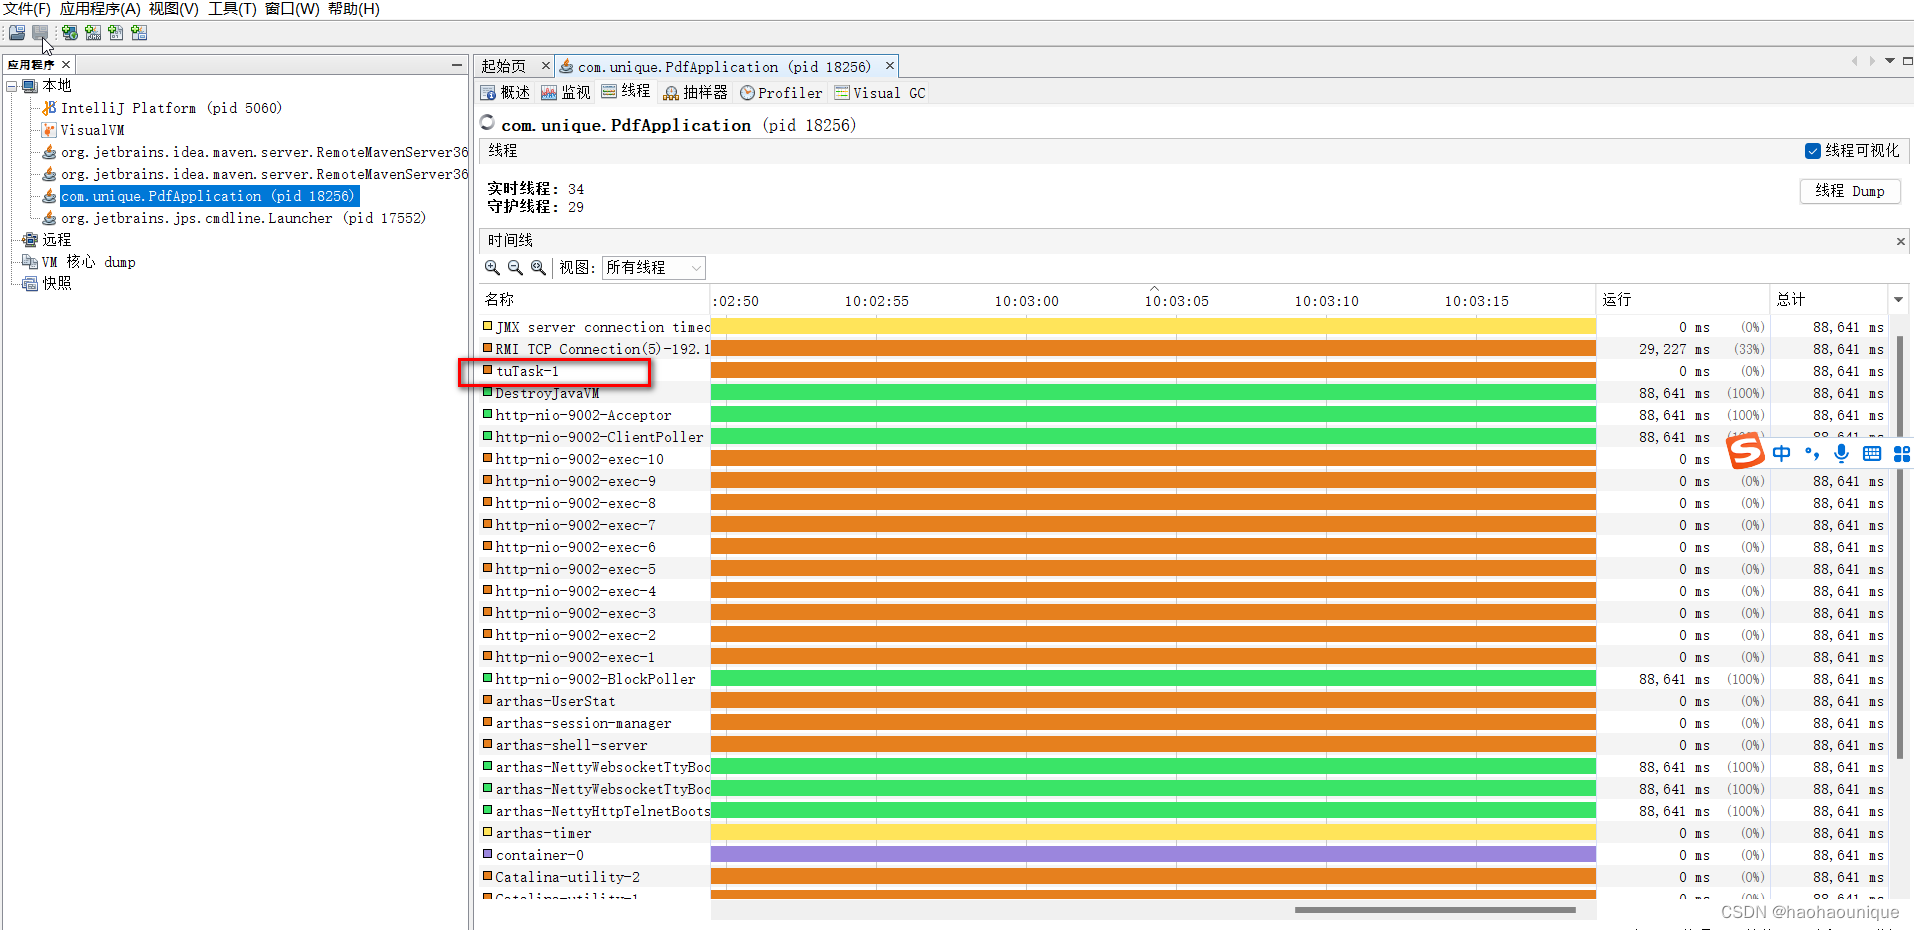This screenshot has width=1914, height=930.
Task: Click the horizontal timeline scrollbar thumb
Action: pos(1435,910)
